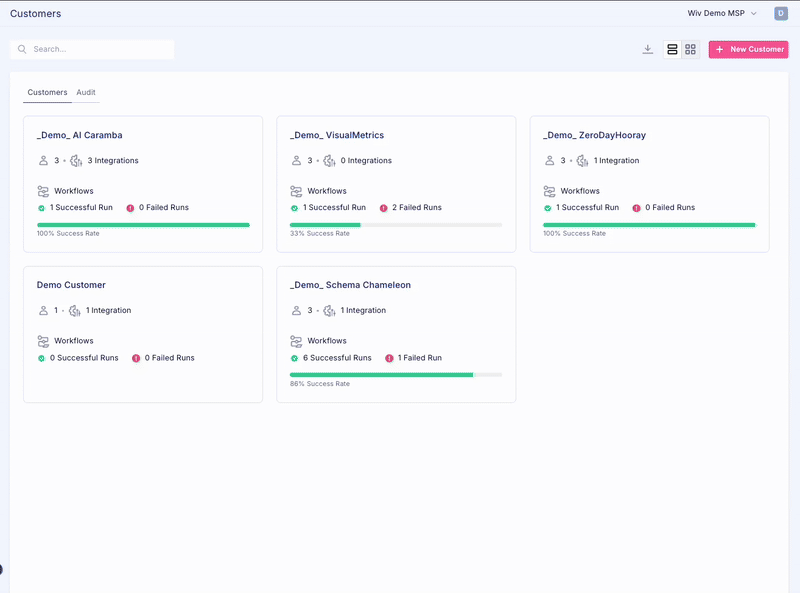Click failed runs icon in VisualMetrics card

(x=383, y=208)
